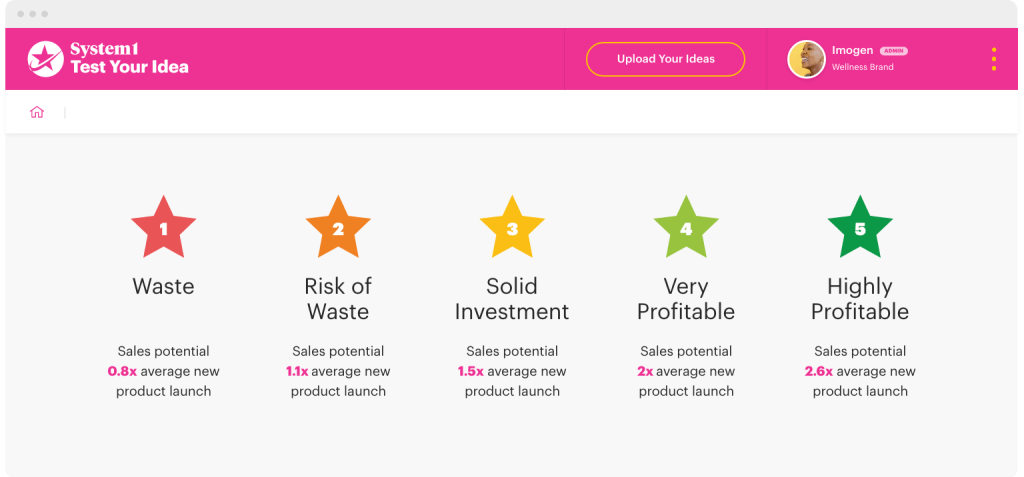Click the 2.6x sales potential text
Screen dimensions: 1024x477
[x=818, y=372]
